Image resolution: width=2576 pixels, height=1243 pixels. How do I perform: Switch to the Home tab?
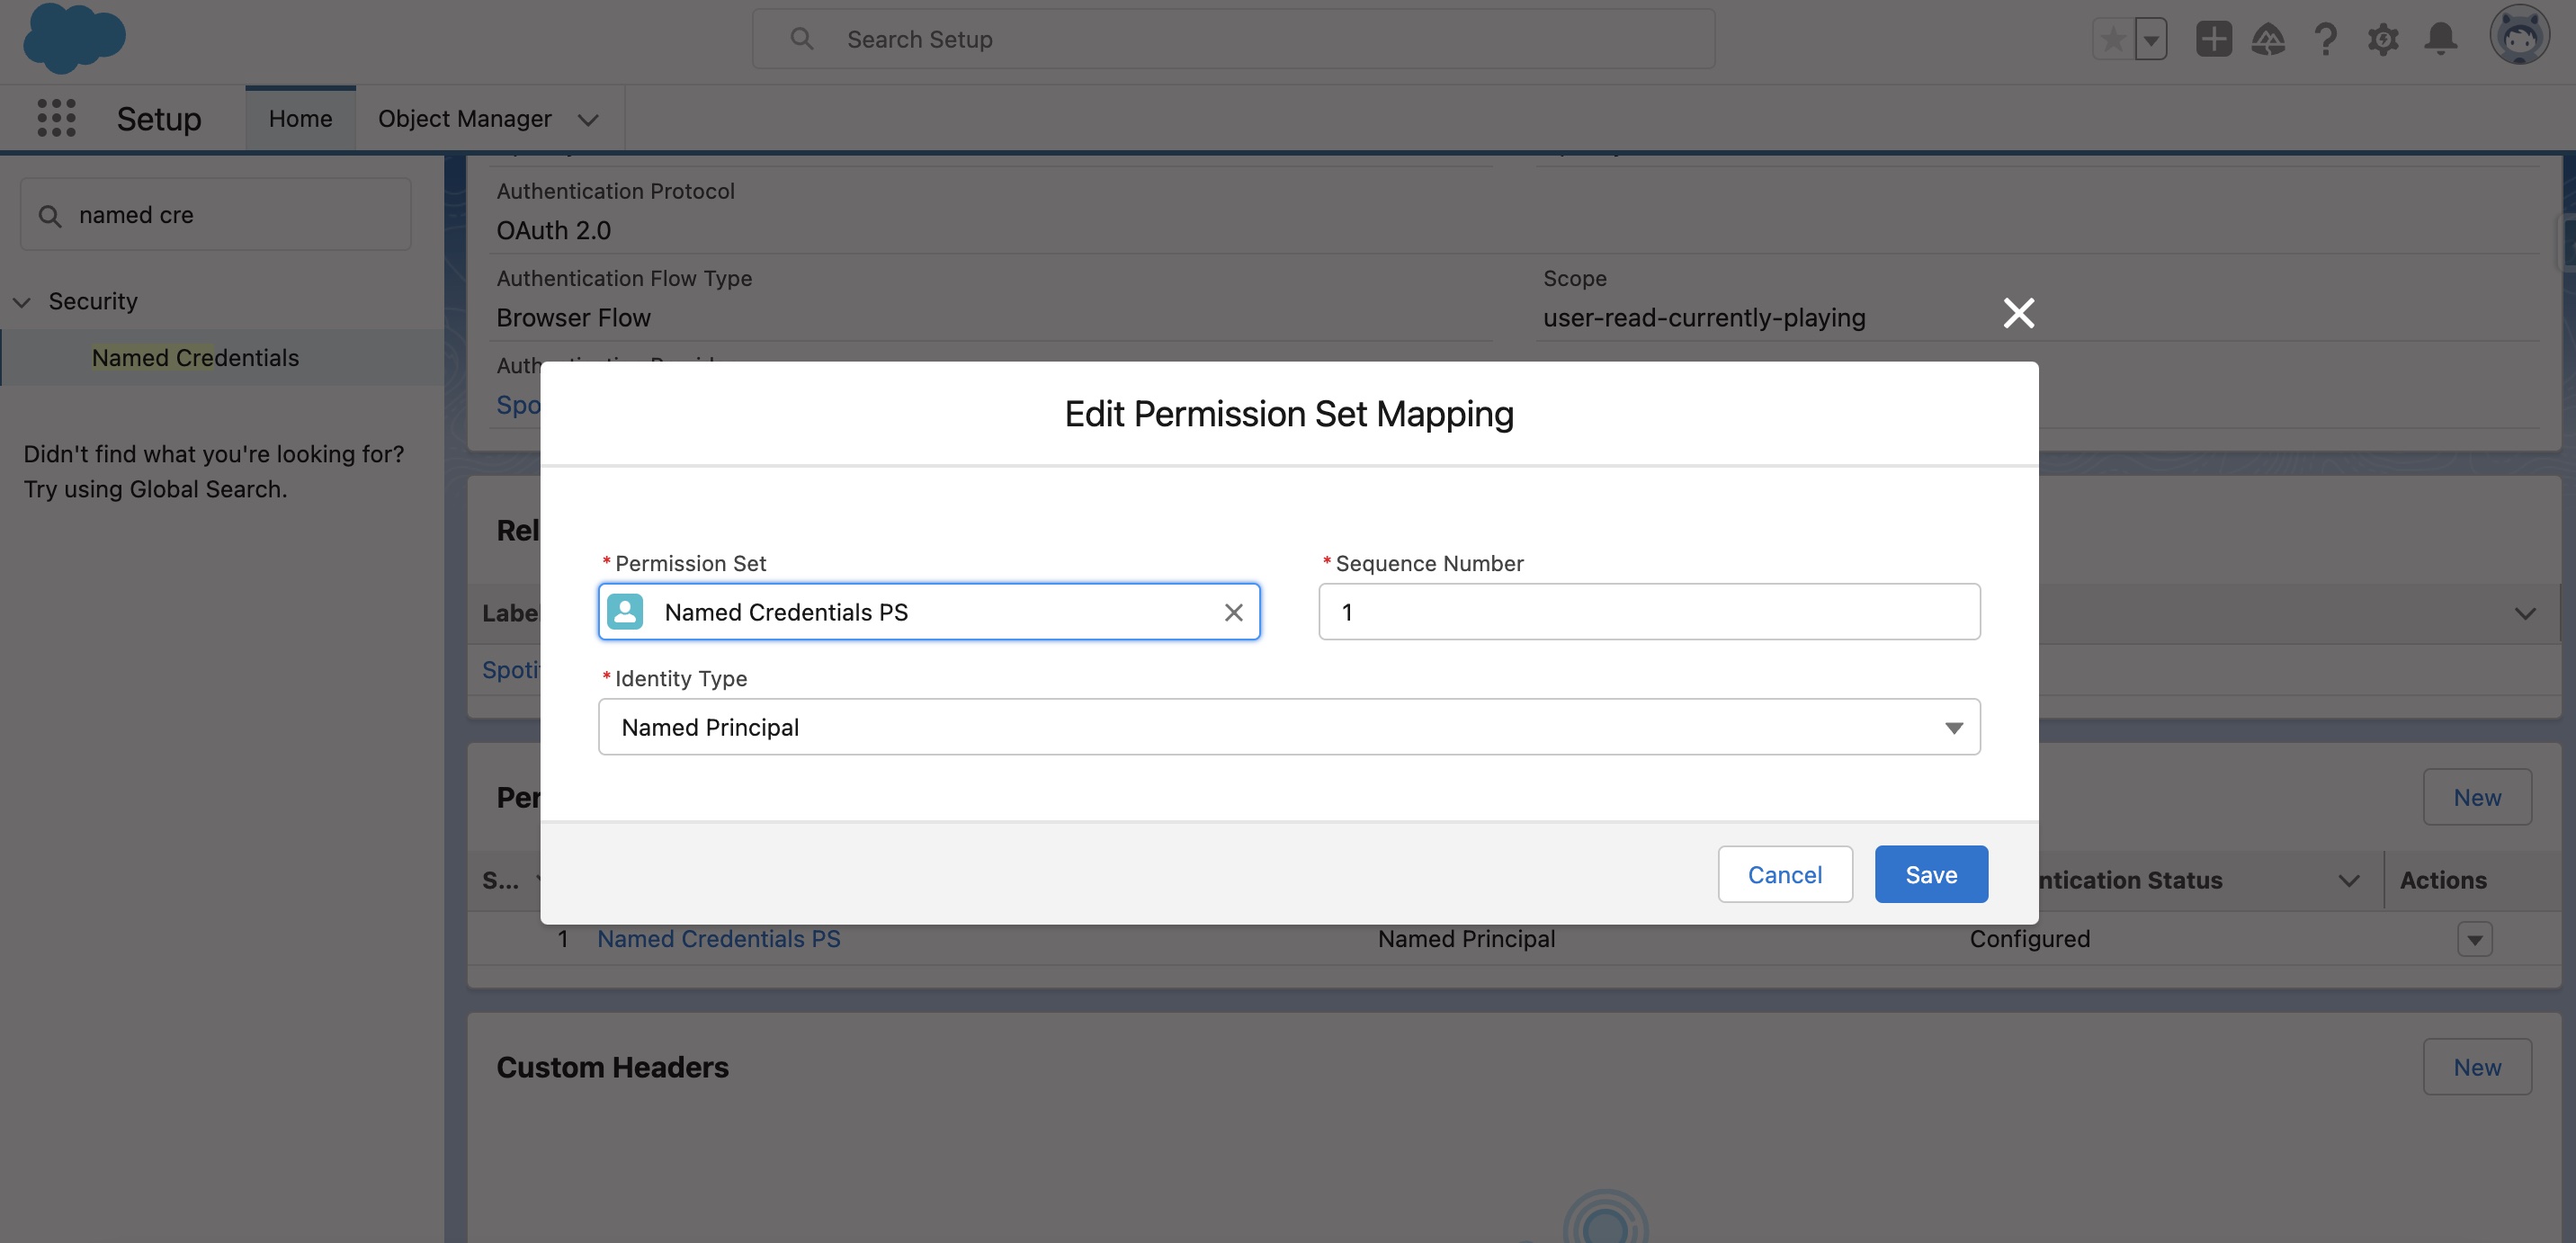pos(300,118)
